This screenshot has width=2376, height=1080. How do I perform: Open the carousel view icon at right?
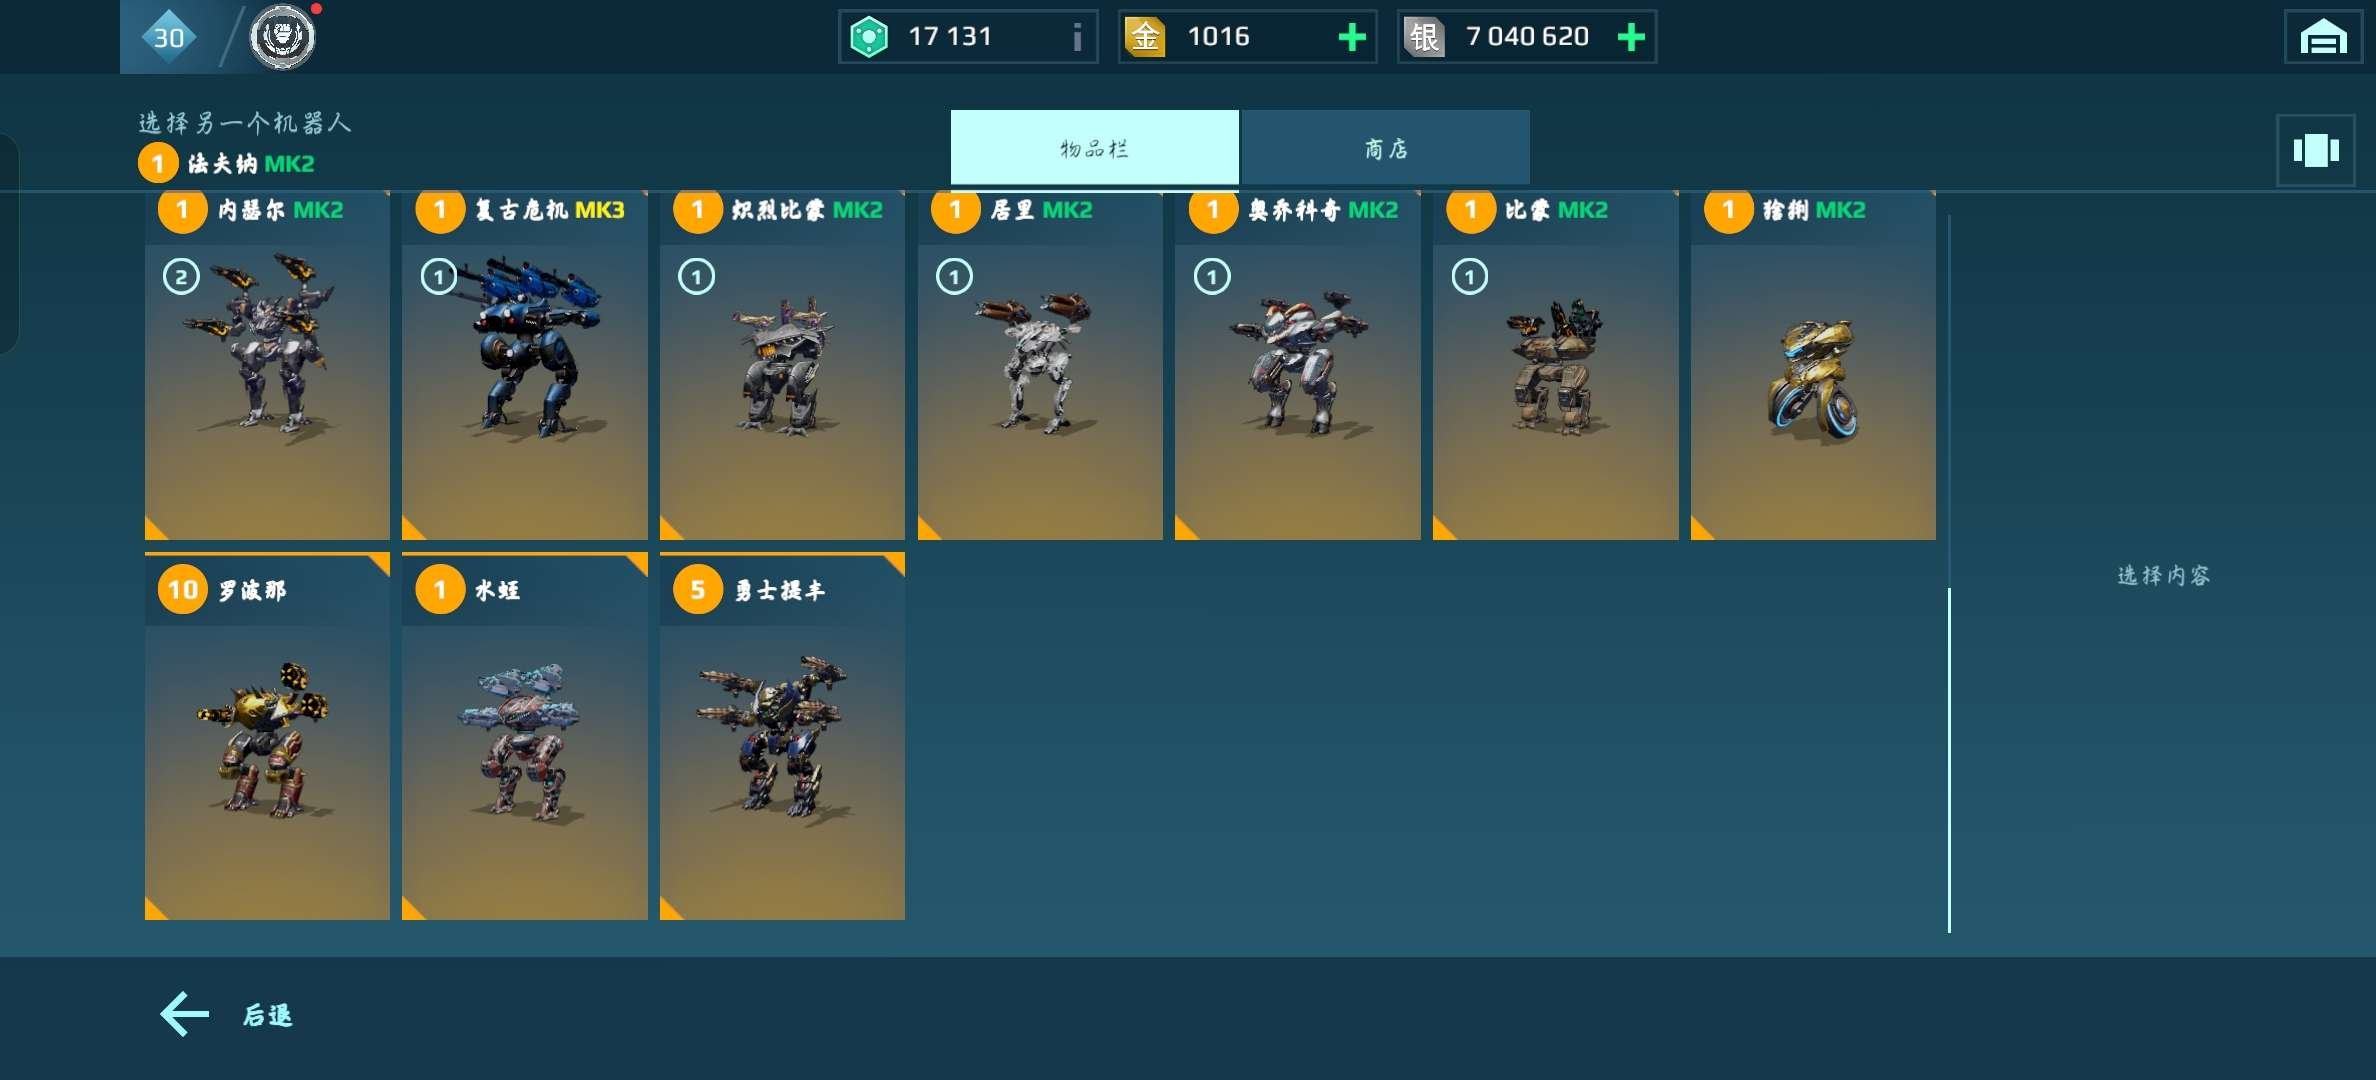[x=2316, y=150]
